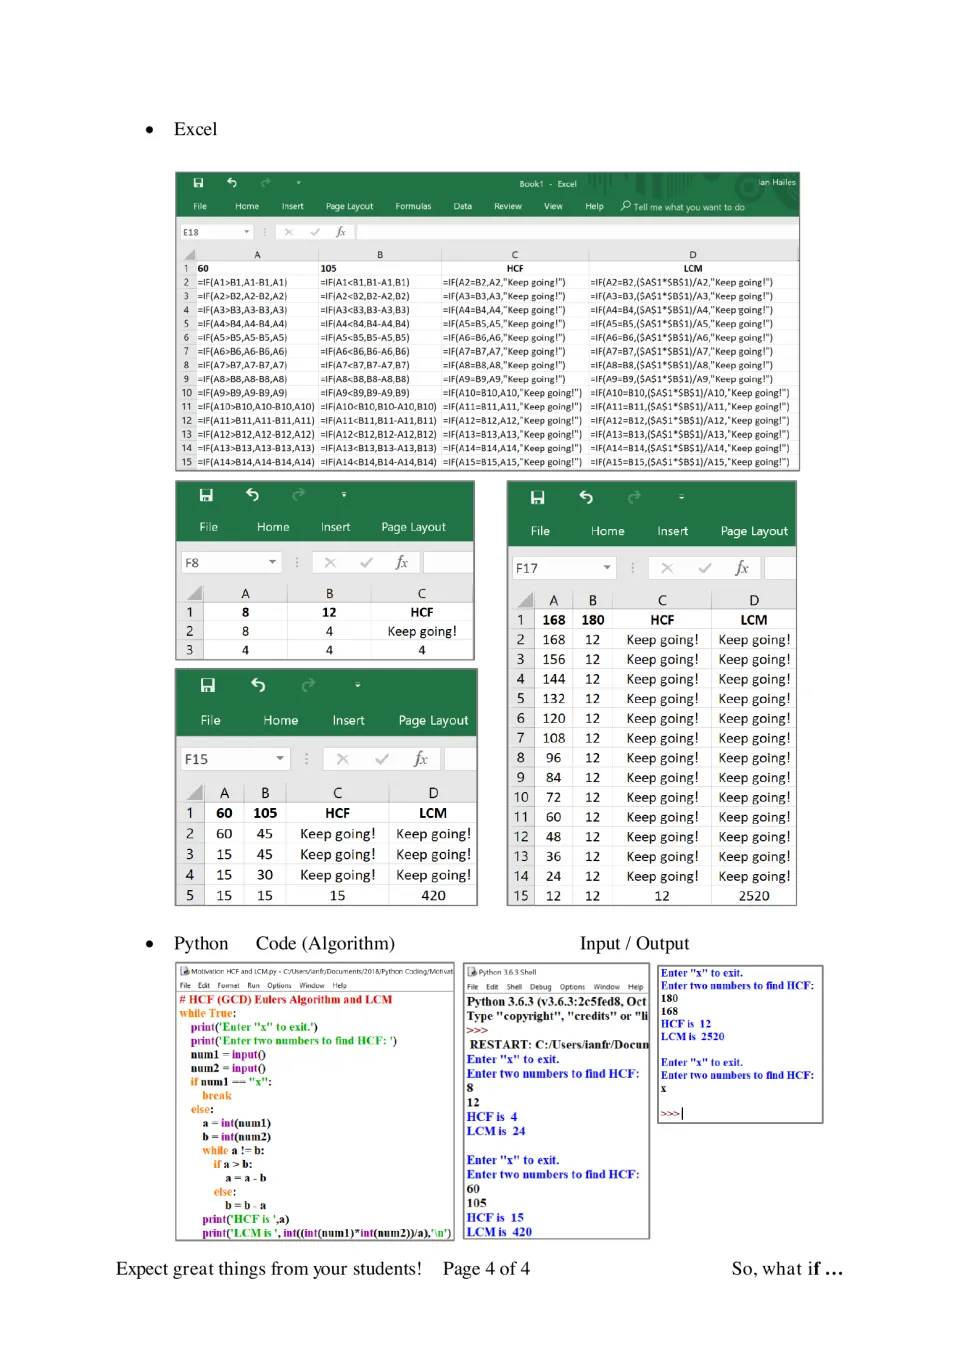Select column D header in F17 worksheet
This screenshot has height=1358, width=960.
(x=754, y=600)
